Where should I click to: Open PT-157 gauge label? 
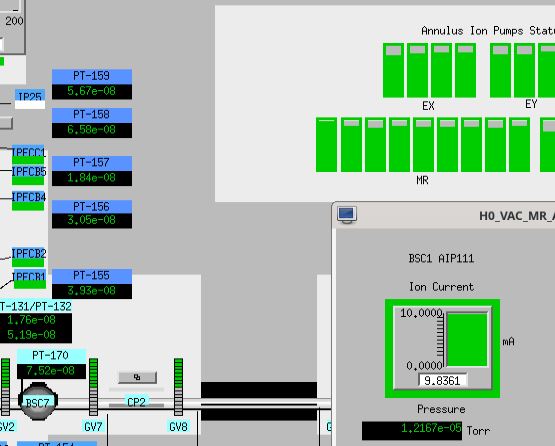point(92,163)
